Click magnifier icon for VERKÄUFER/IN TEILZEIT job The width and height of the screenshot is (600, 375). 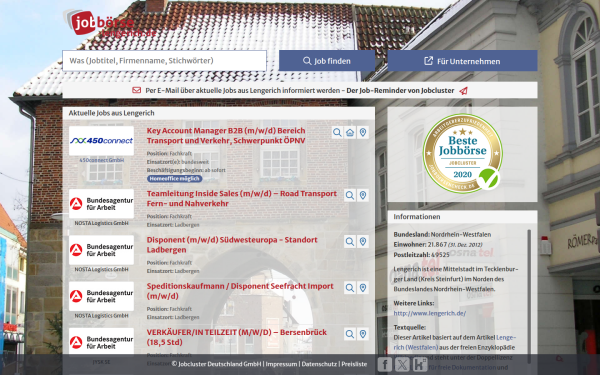coord(350,334)
